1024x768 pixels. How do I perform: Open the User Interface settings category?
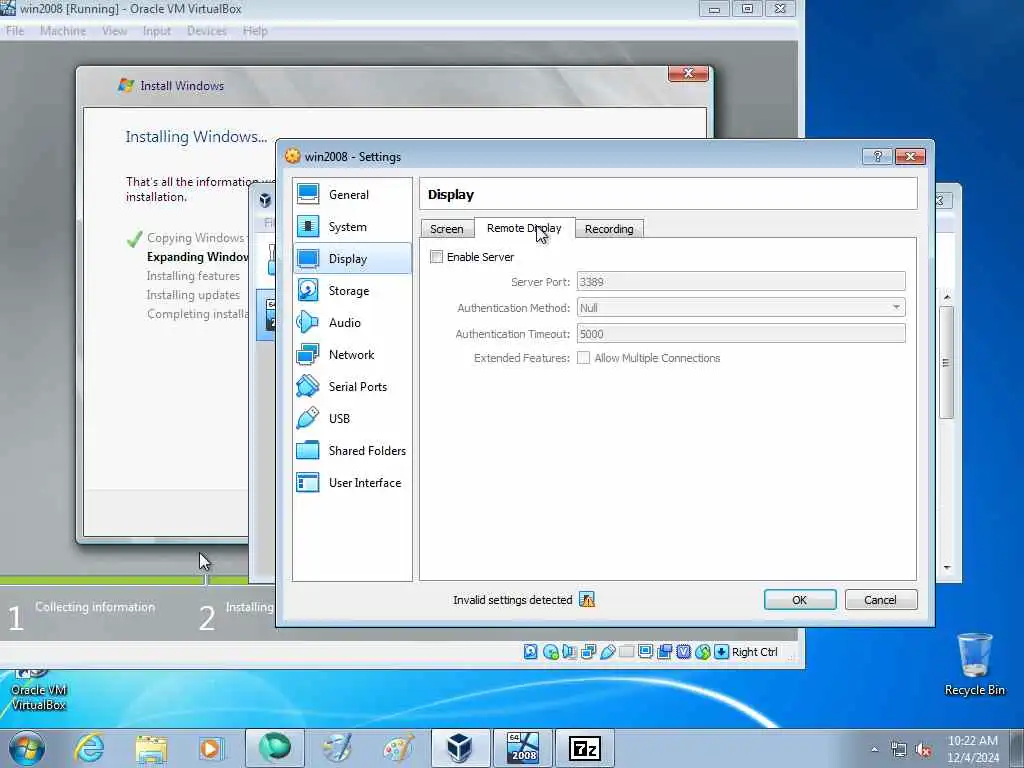coord(352,483)
